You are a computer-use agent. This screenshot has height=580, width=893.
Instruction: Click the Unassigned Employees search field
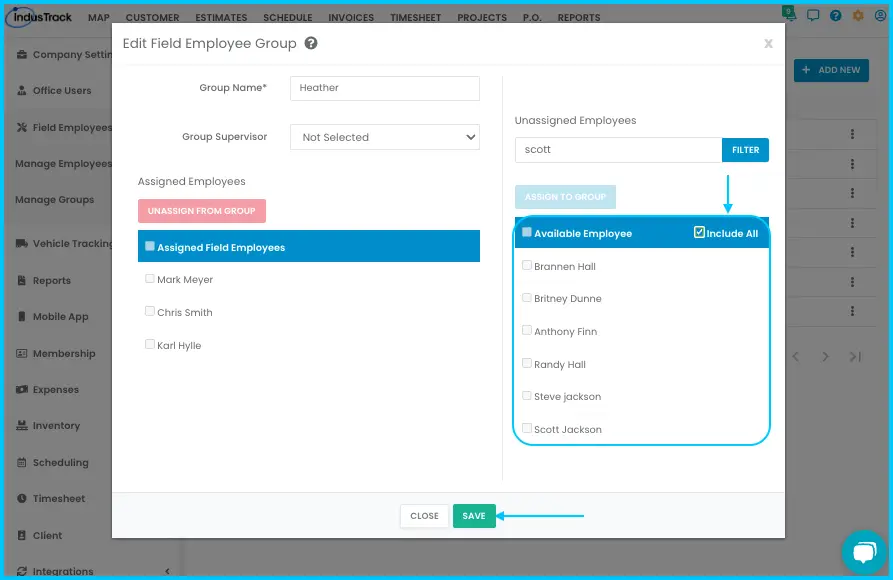[618, 150]
